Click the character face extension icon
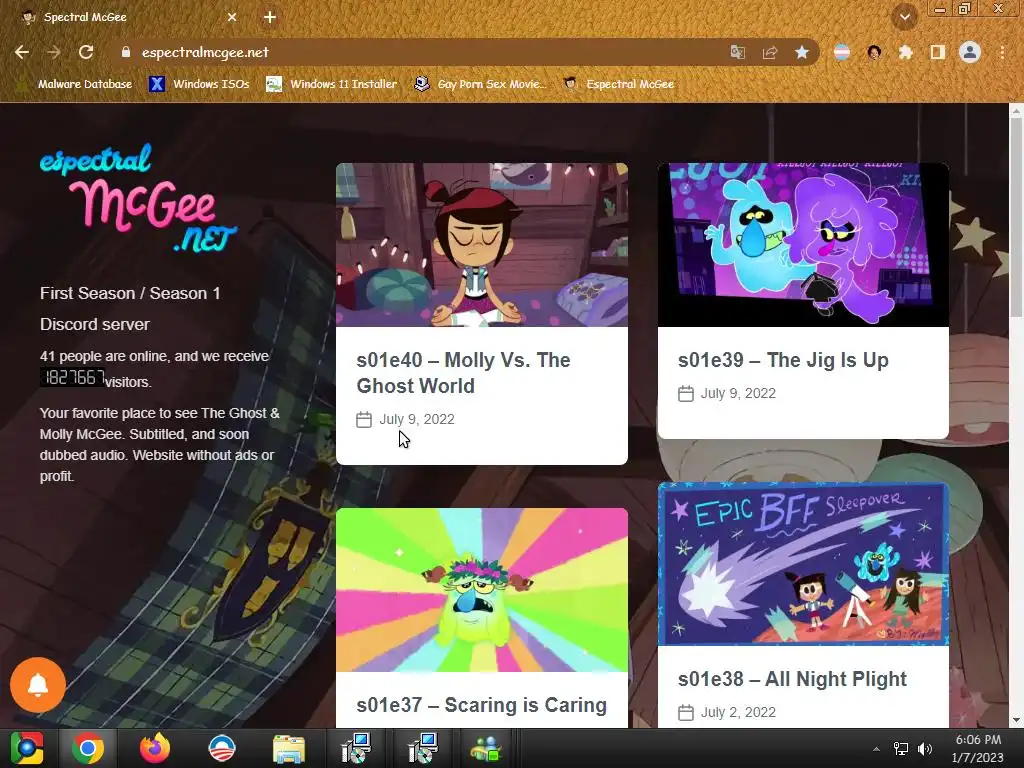 874,52
